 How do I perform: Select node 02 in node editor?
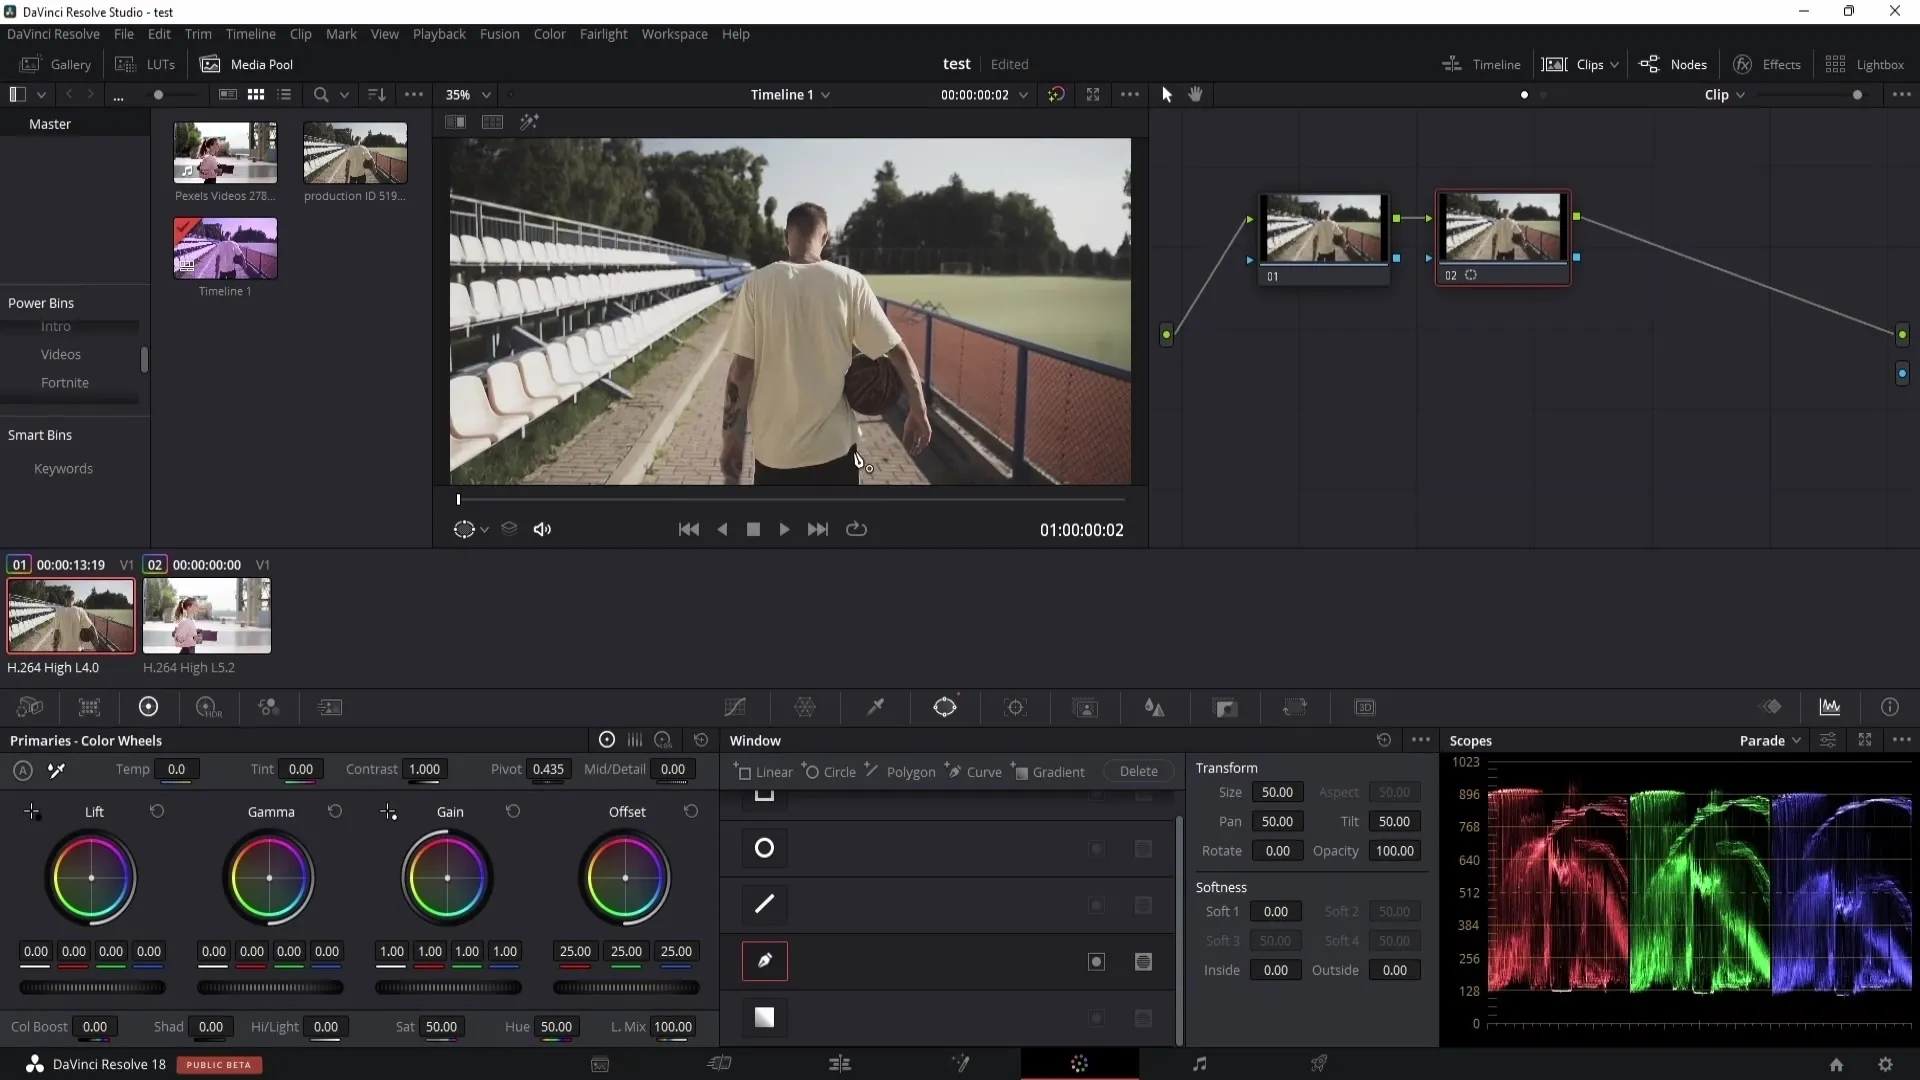tap(1502, 238)
